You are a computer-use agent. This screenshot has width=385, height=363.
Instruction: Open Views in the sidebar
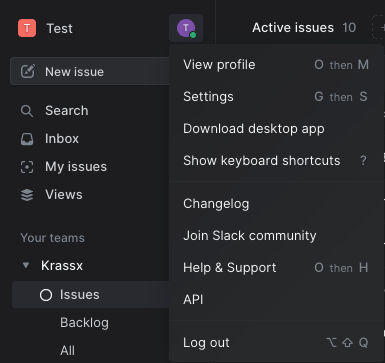click(x=64, y=195)
